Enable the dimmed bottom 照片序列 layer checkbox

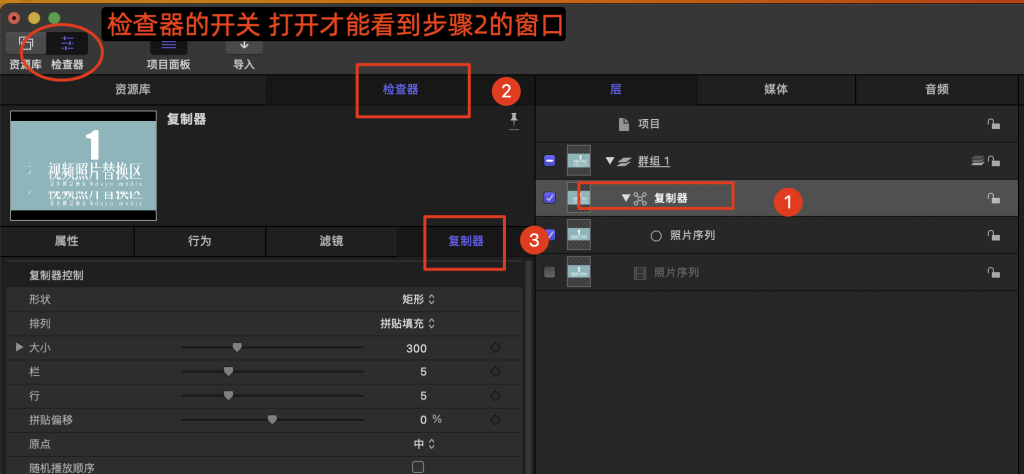tap(550, 273)
